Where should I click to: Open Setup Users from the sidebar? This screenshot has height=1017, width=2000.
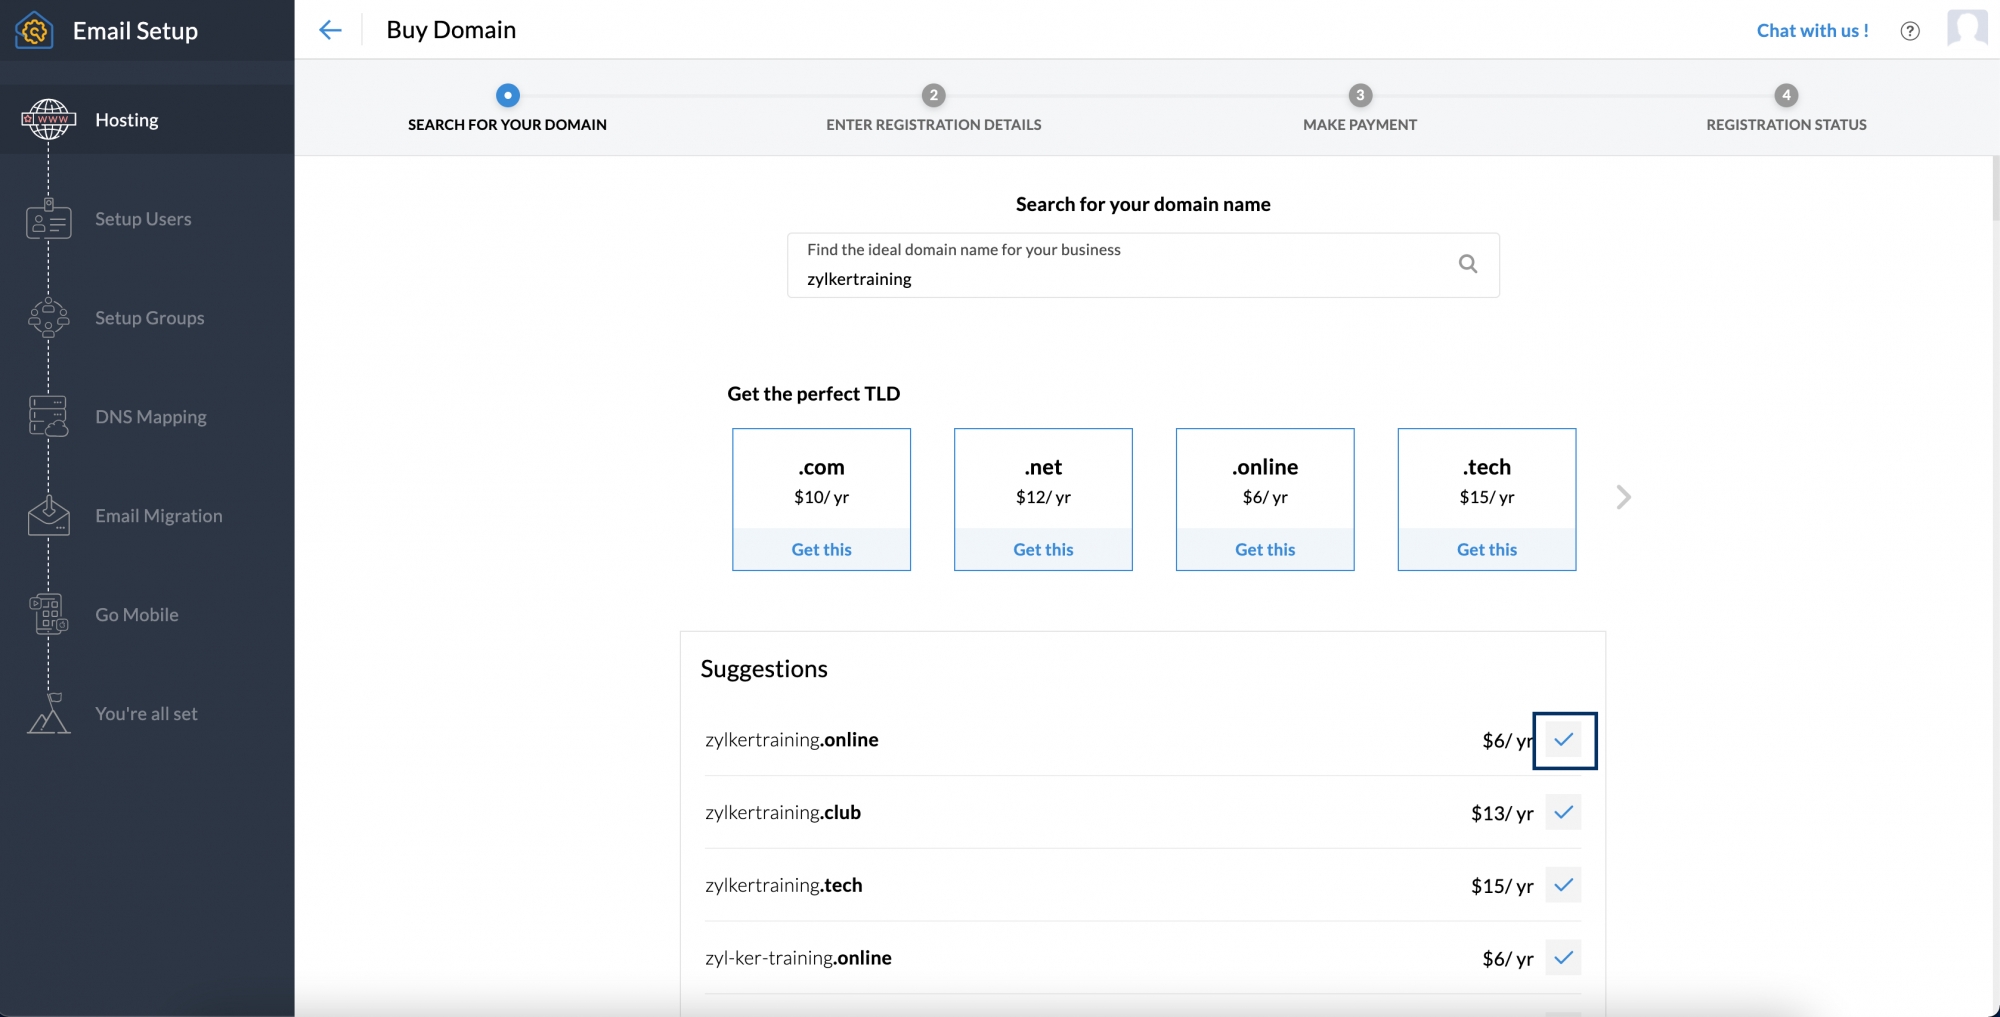[x=48, y=219]
